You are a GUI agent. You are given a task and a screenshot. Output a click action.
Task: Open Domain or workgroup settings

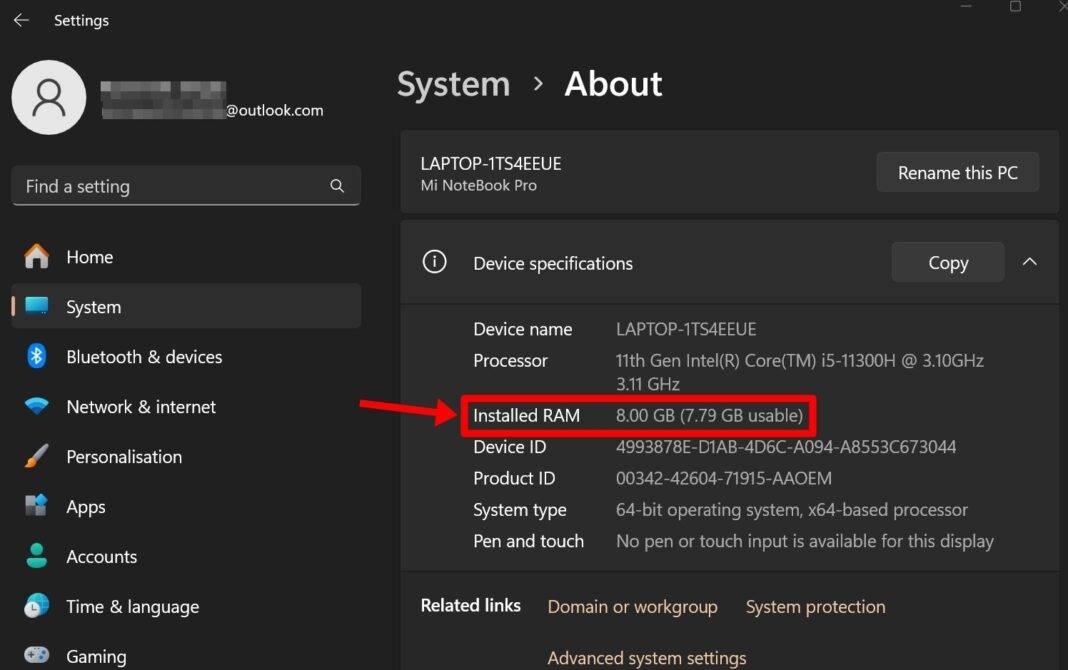point(632,607)
